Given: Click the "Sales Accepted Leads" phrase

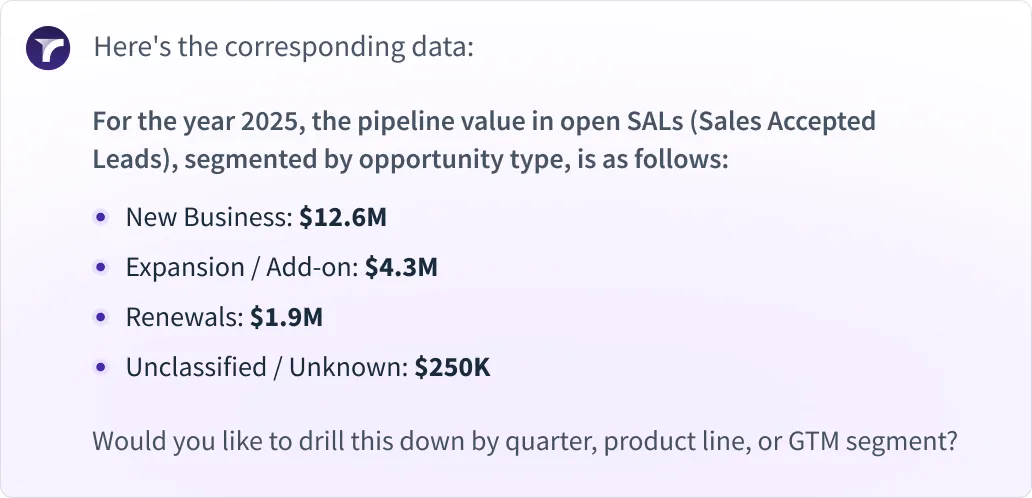Looking at the screenshot, I should click(x=484, y=141).
